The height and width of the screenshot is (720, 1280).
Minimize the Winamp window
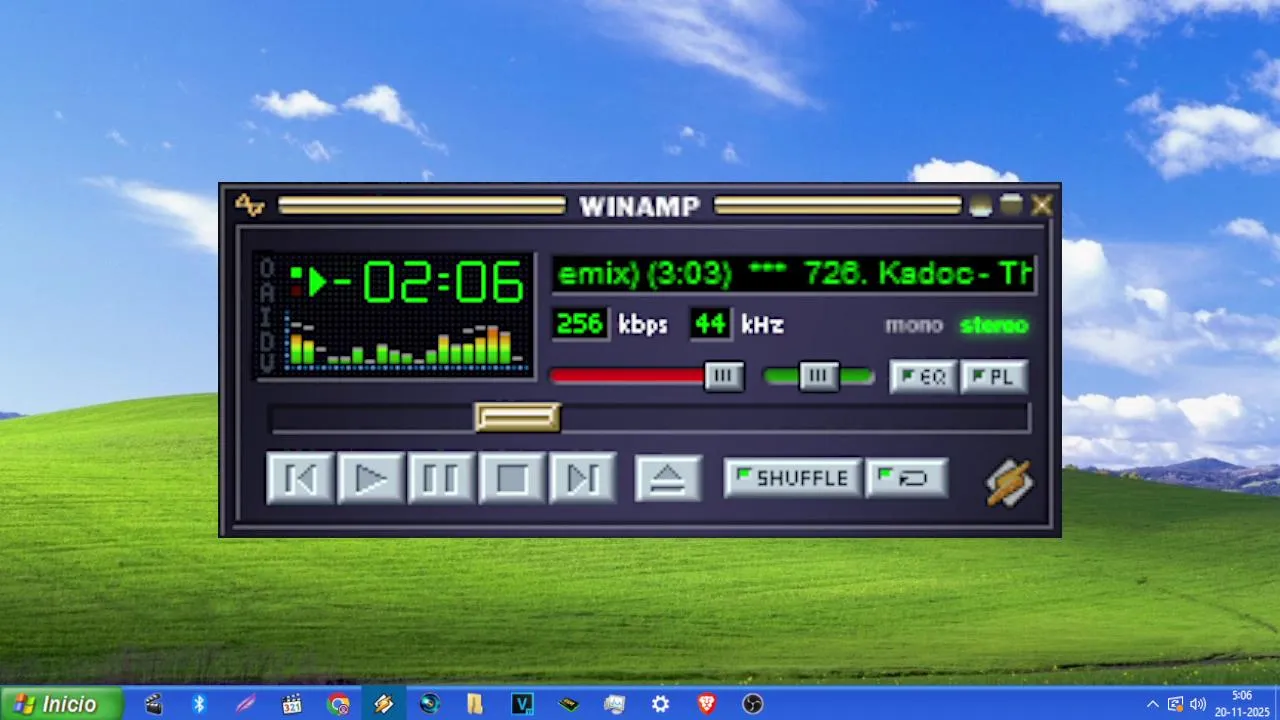click(981, 205)
